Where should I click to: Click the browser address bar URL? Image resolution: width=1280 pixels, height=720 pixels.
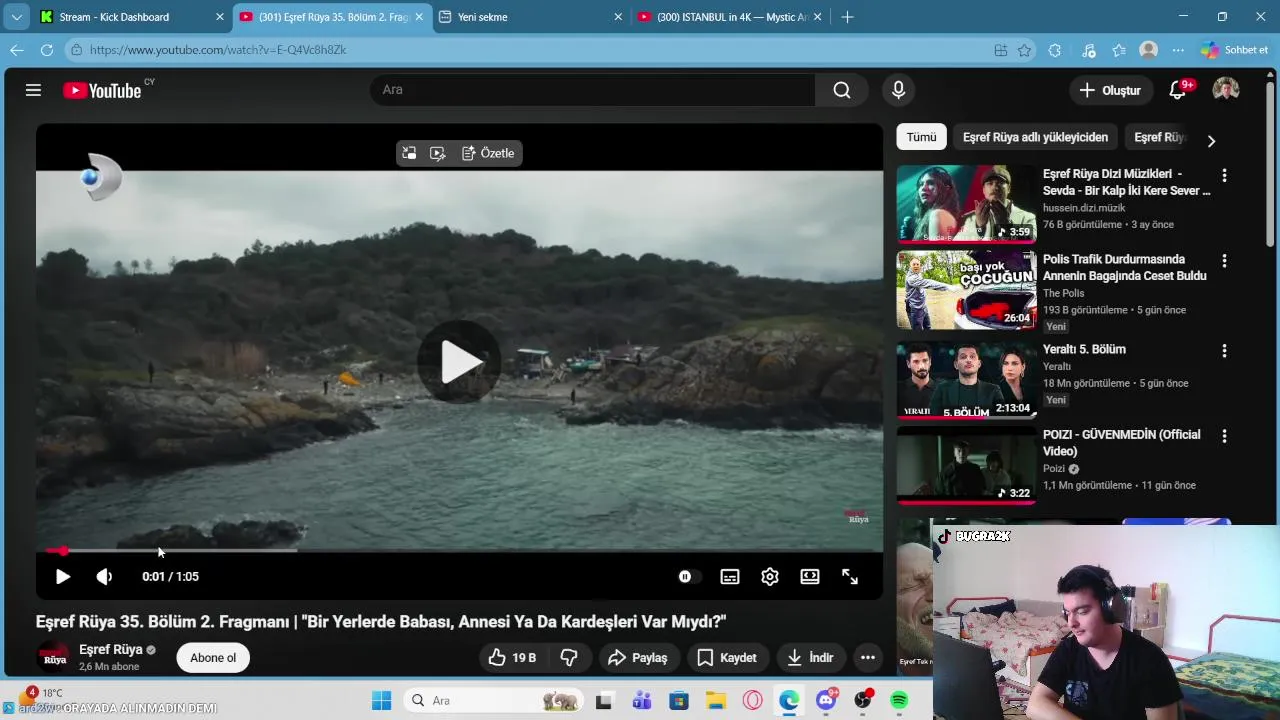(218, 50)
